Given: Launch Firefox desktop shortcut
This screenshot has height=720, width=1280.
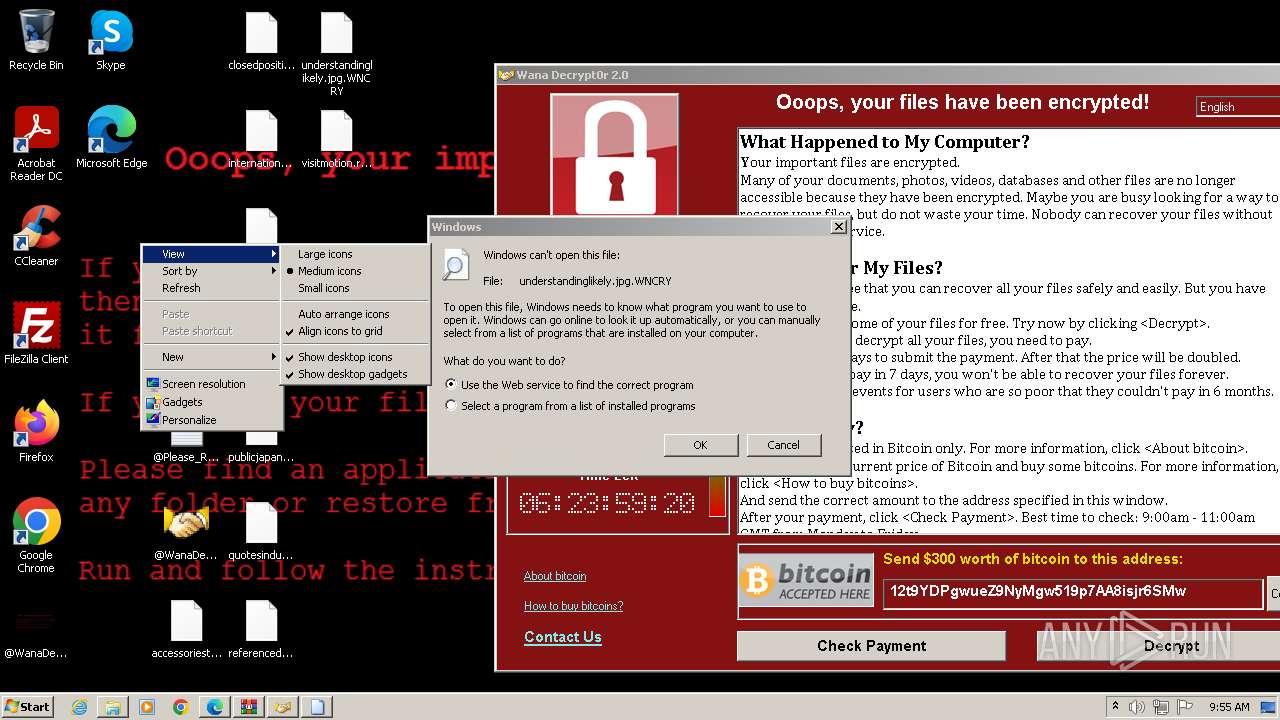Looking at the screenshot, I should 36,432.
